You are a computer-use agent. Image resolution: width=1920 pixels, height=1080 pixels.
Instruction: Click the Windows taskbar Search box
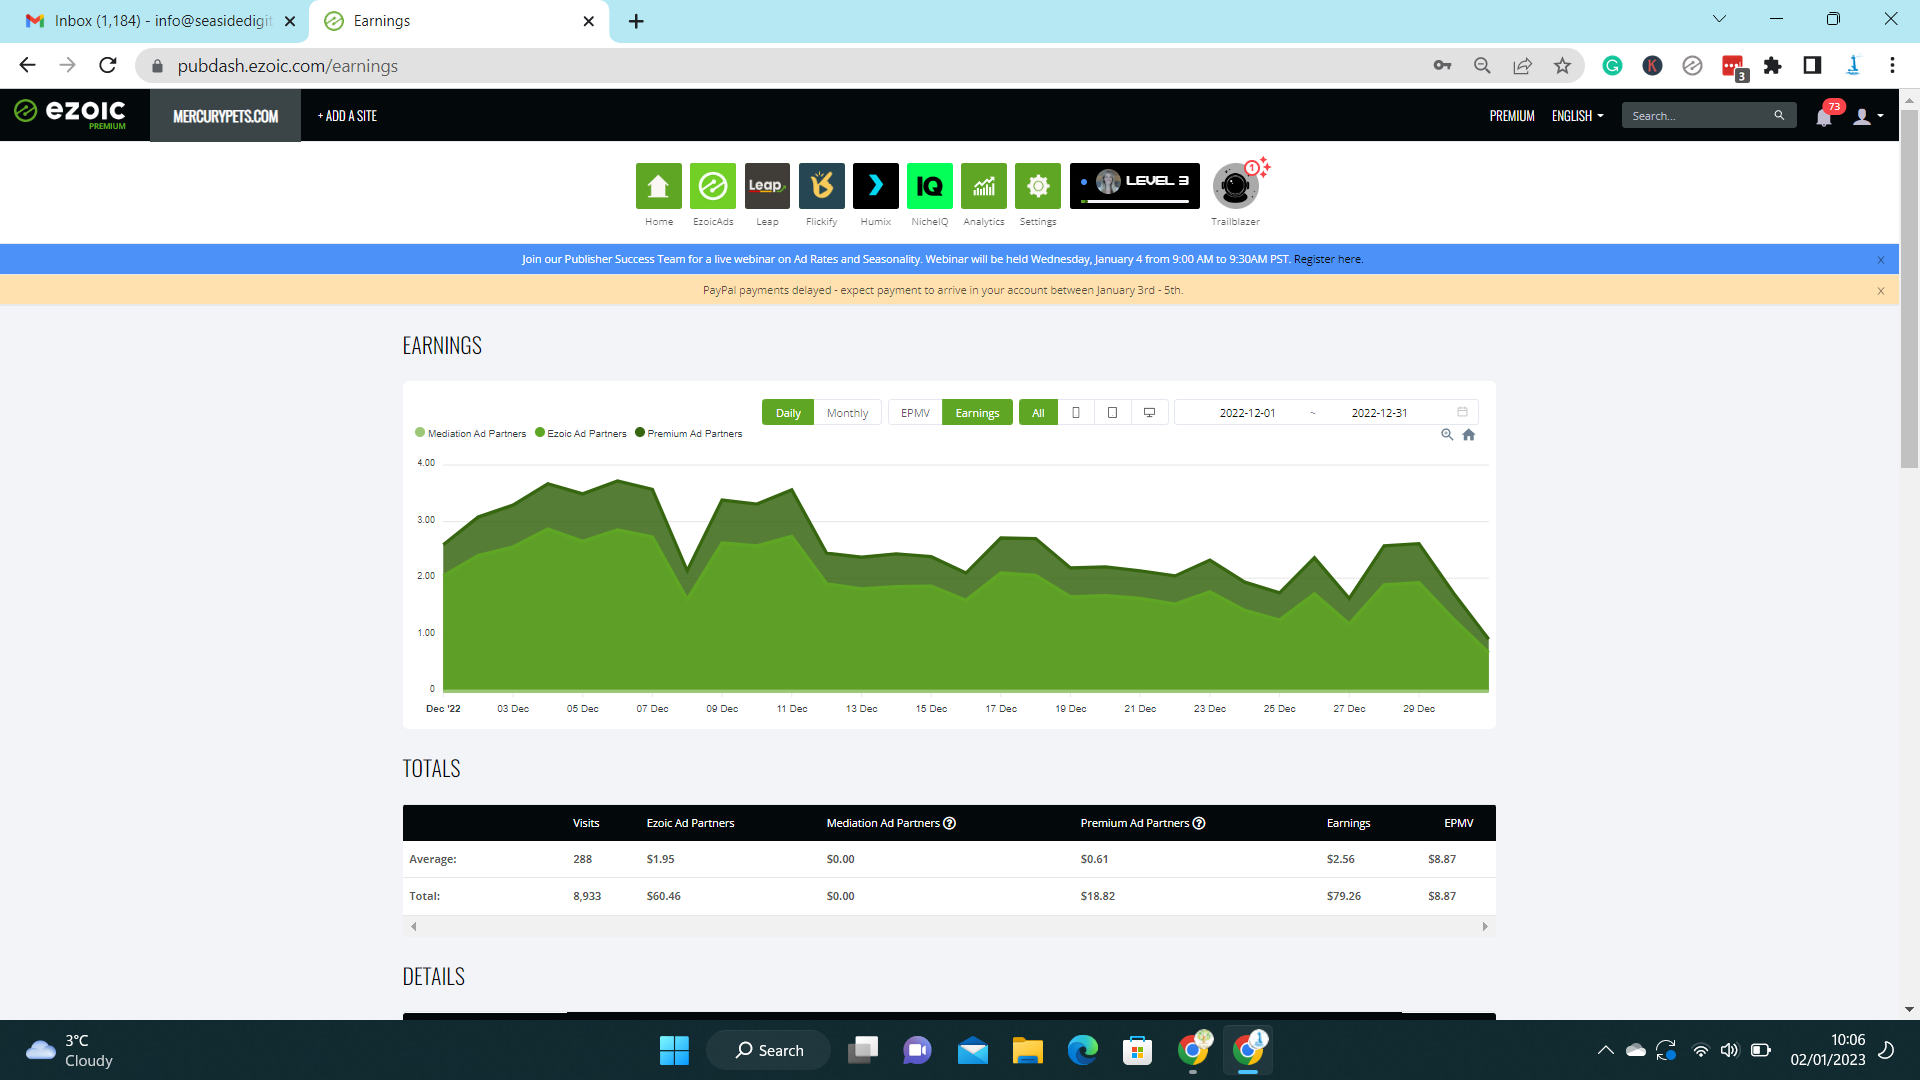[x=768, y=1050]
